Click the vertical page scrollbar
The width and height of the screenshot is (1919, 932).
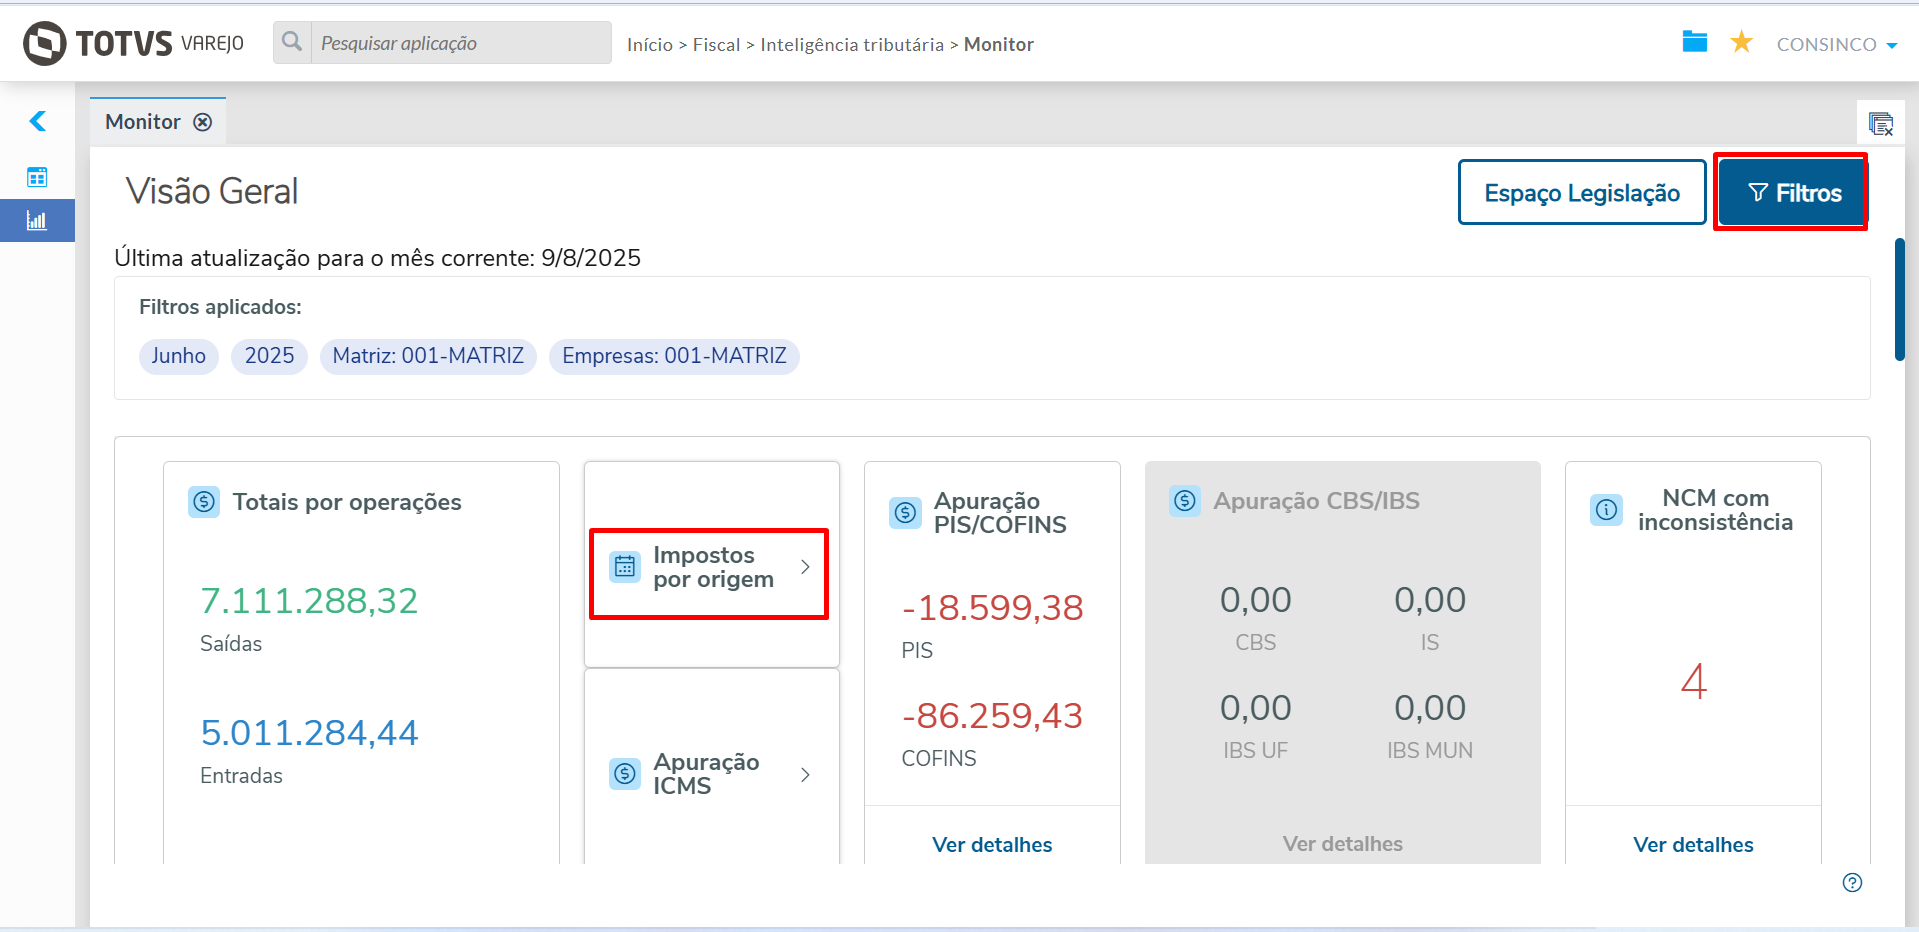click(1899, 299)
